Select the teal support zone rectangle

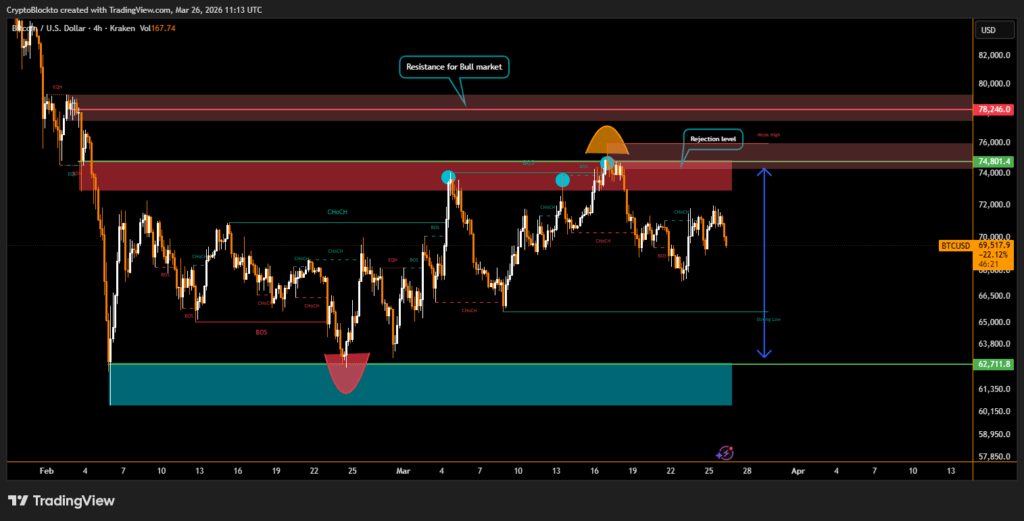click(x=420, y=385)
